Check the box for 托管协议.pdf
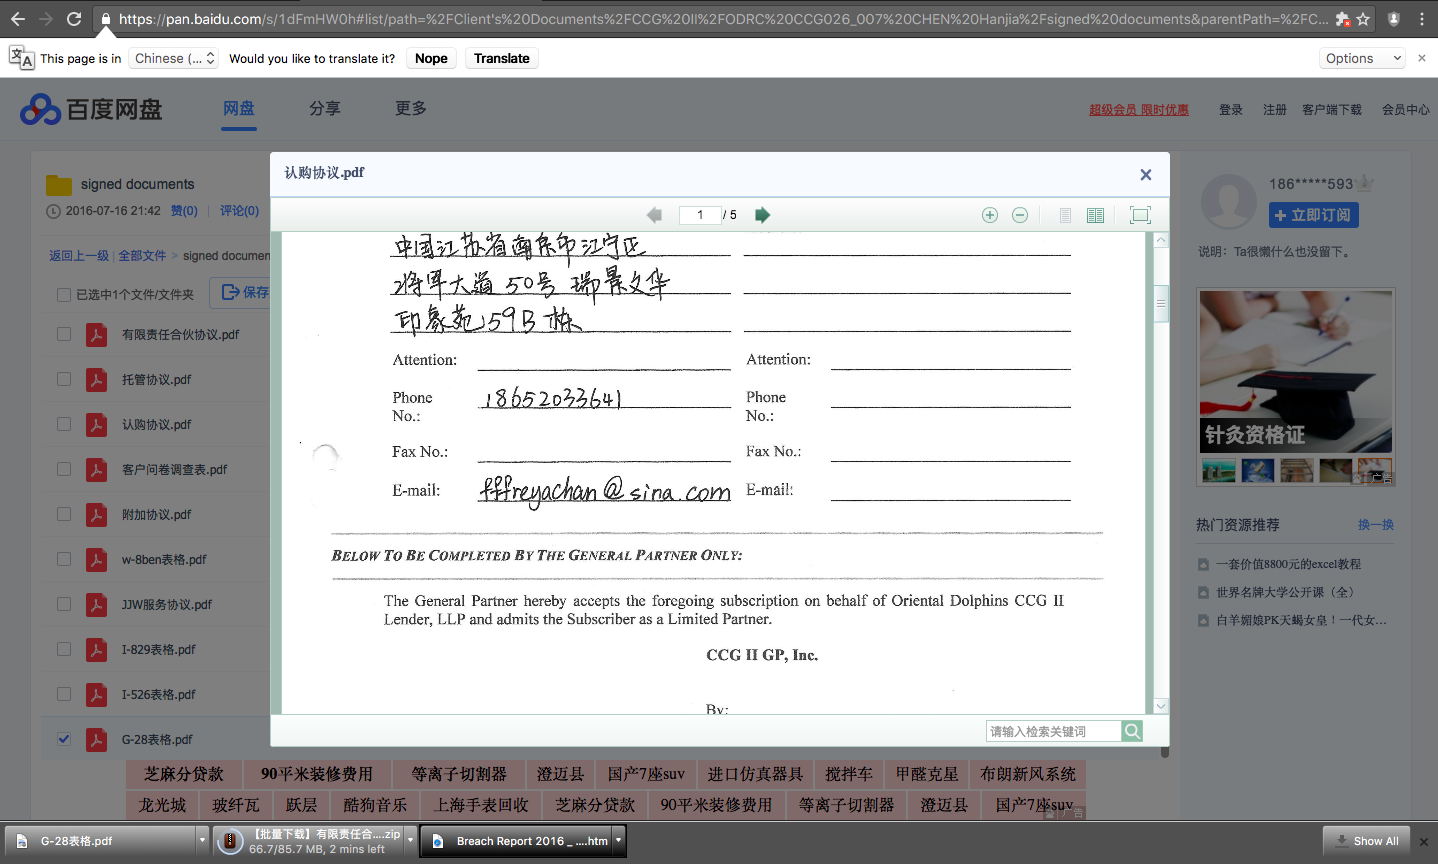This screenshot has width=1438, height=864. point(64,379)
